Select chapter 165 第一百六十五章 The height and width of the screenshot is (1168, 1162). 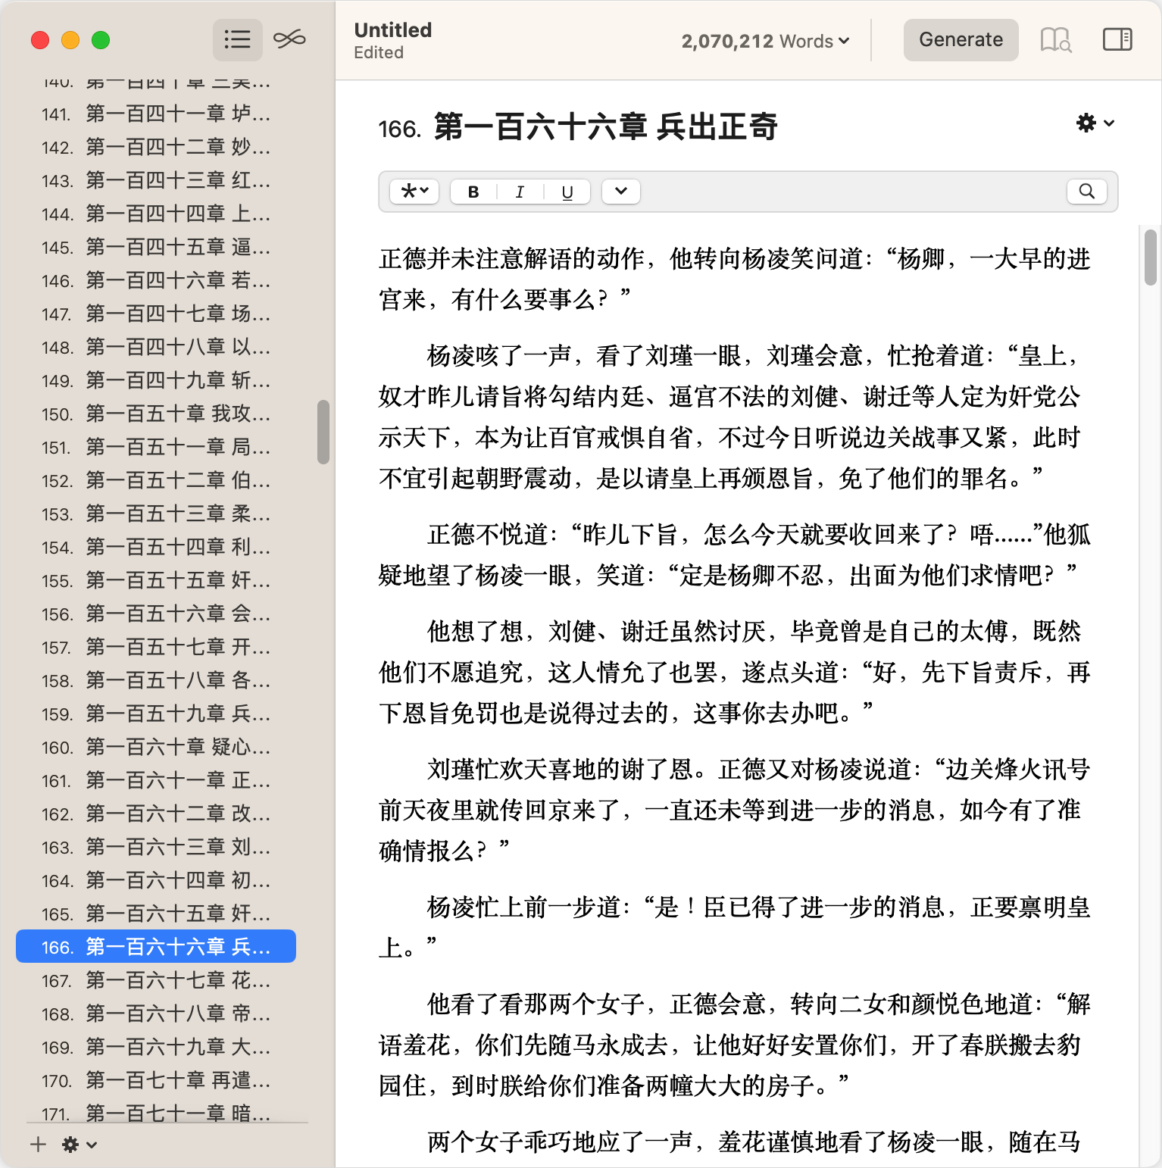tap(156, 914)
